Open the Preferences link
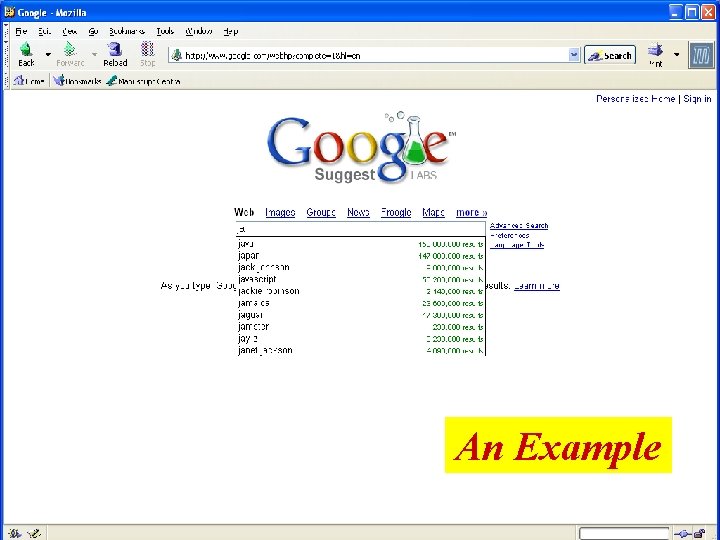The height and width of the screenshot is (540, 720). pyautogui.click(x=510, y=235)
